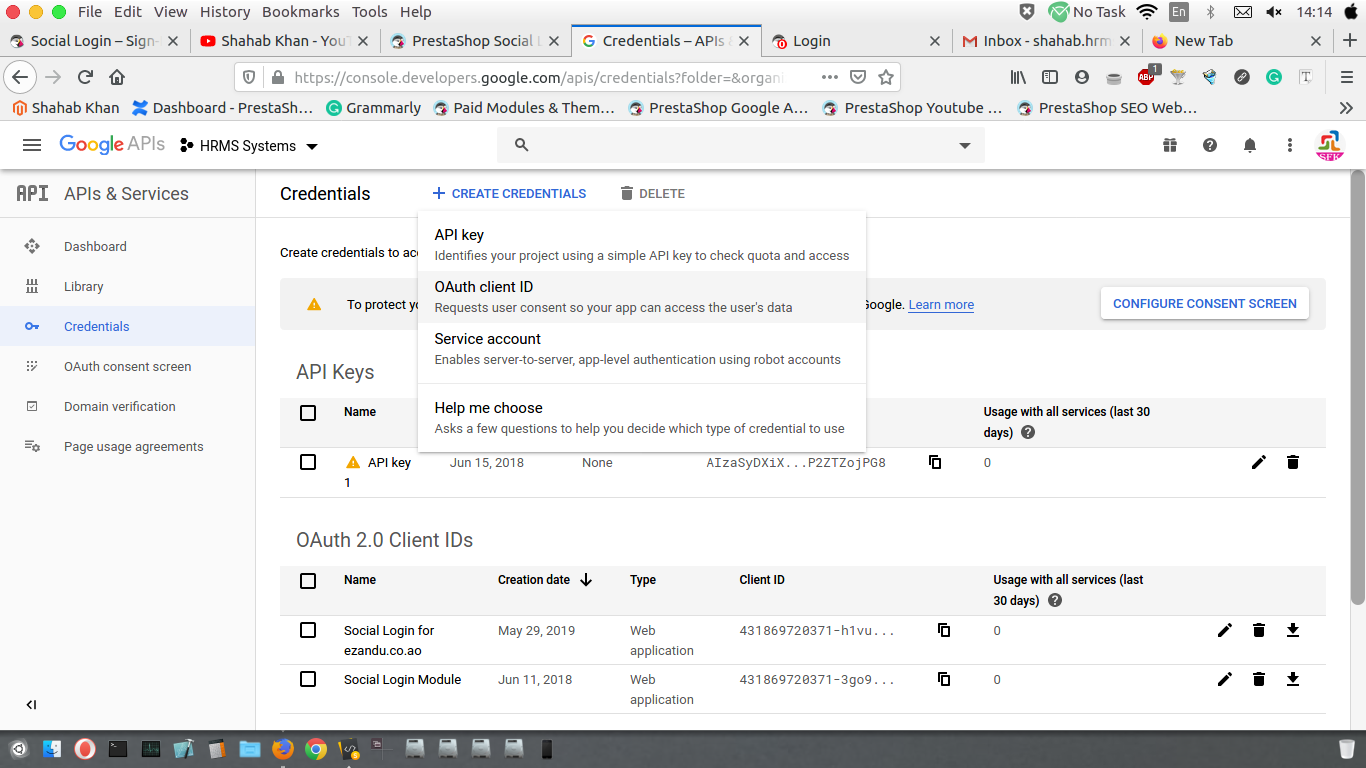Expand the HRMS Systems project selector
Screen dimensions: 1366x768
pyautogui.click(x=249, y=146)
